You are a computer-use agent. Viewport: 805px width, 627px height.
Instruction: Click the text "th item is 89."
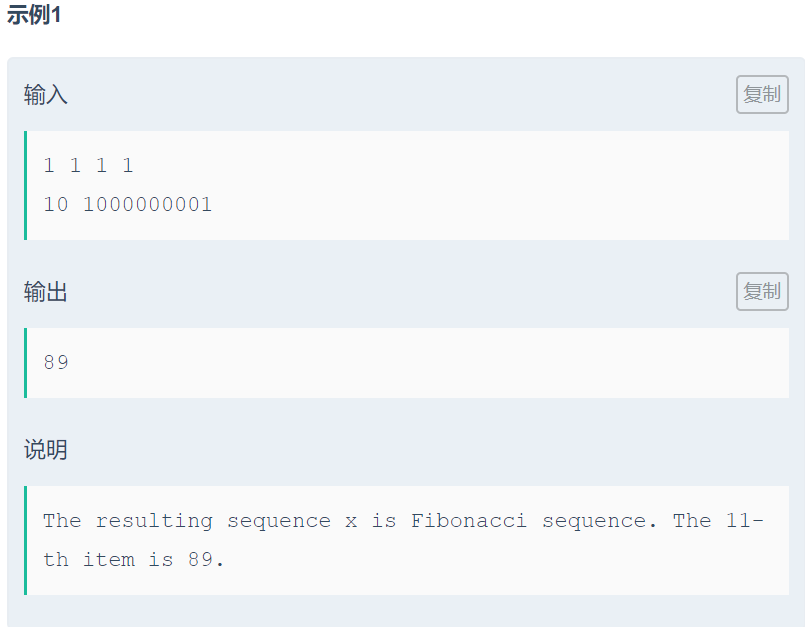134,560
